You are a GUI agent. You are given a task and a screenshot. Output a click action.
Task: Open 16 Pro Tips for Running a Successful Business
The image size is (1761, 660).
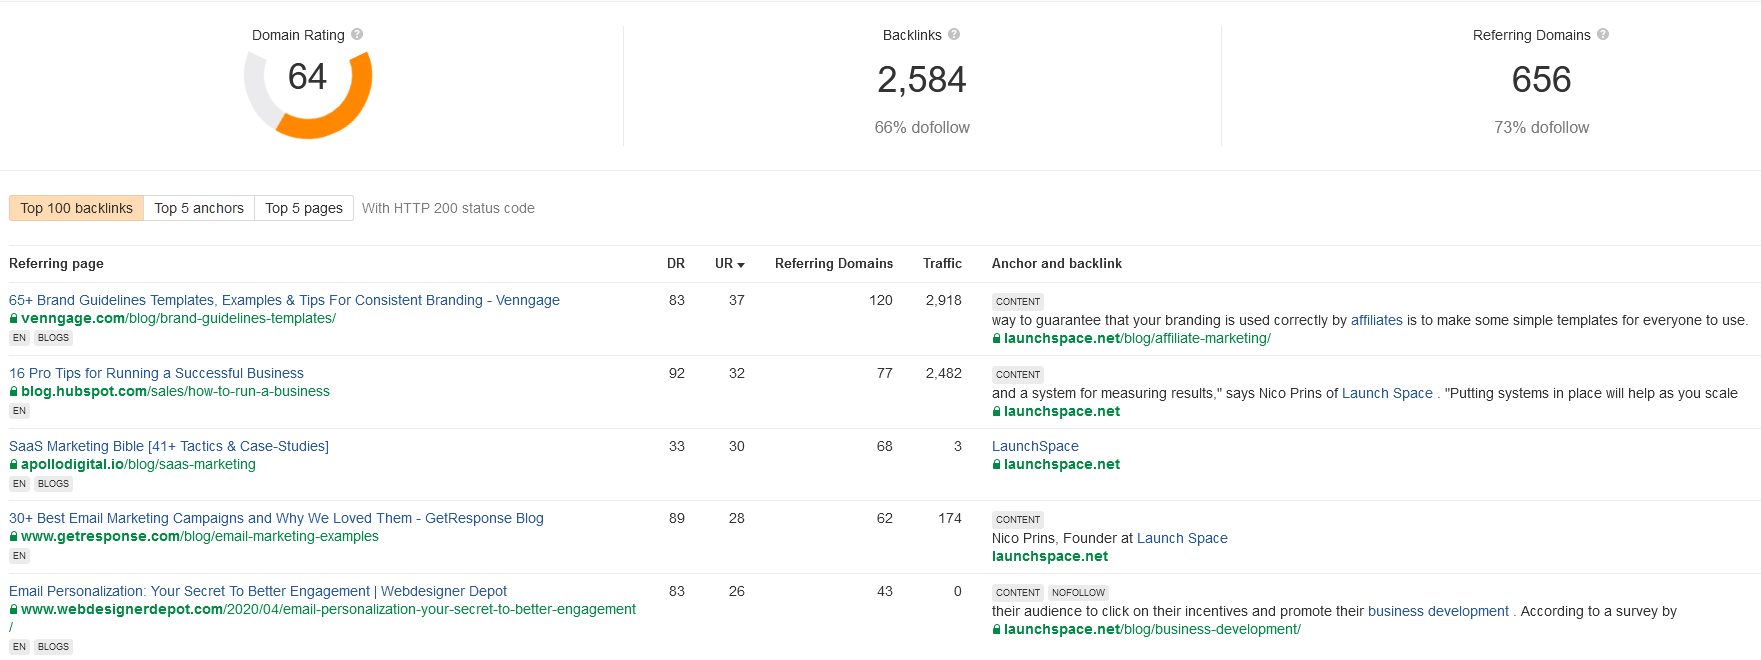(x=156, y=373)
